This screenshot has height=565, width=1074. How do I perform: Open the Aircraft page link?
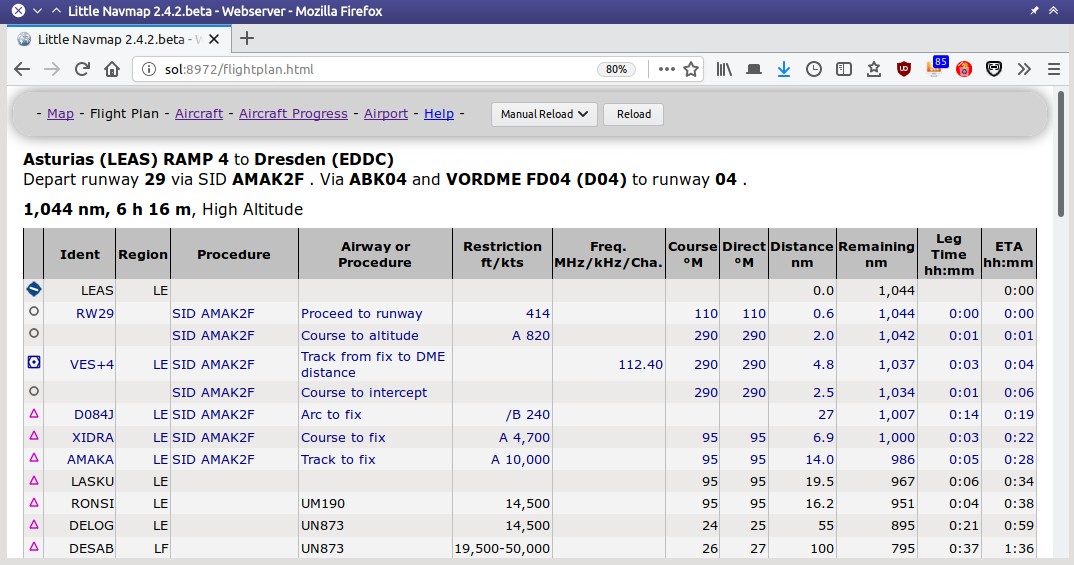pyautogui.click(x=199, y=114)
